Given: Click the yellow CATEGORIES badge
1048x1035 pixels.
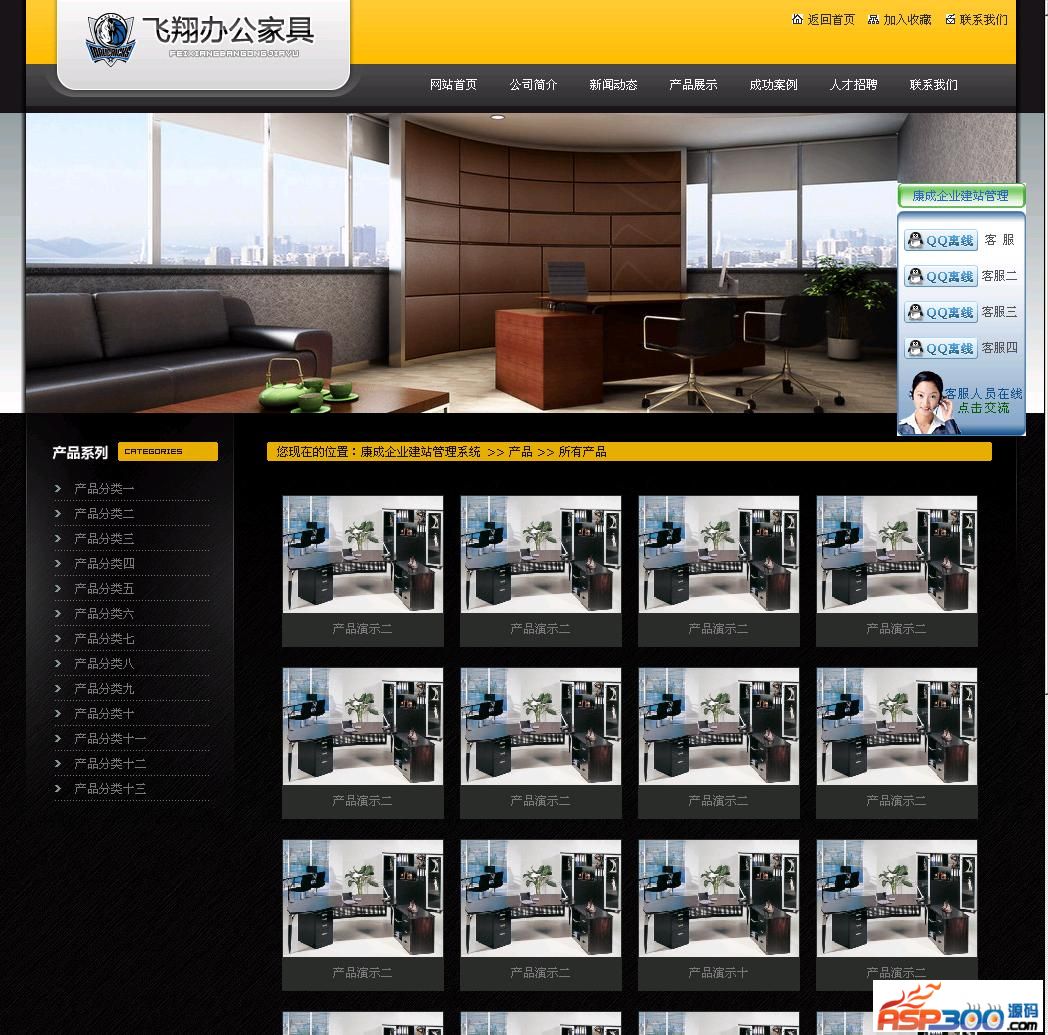Looking at the screenshot, I should 168,452.
